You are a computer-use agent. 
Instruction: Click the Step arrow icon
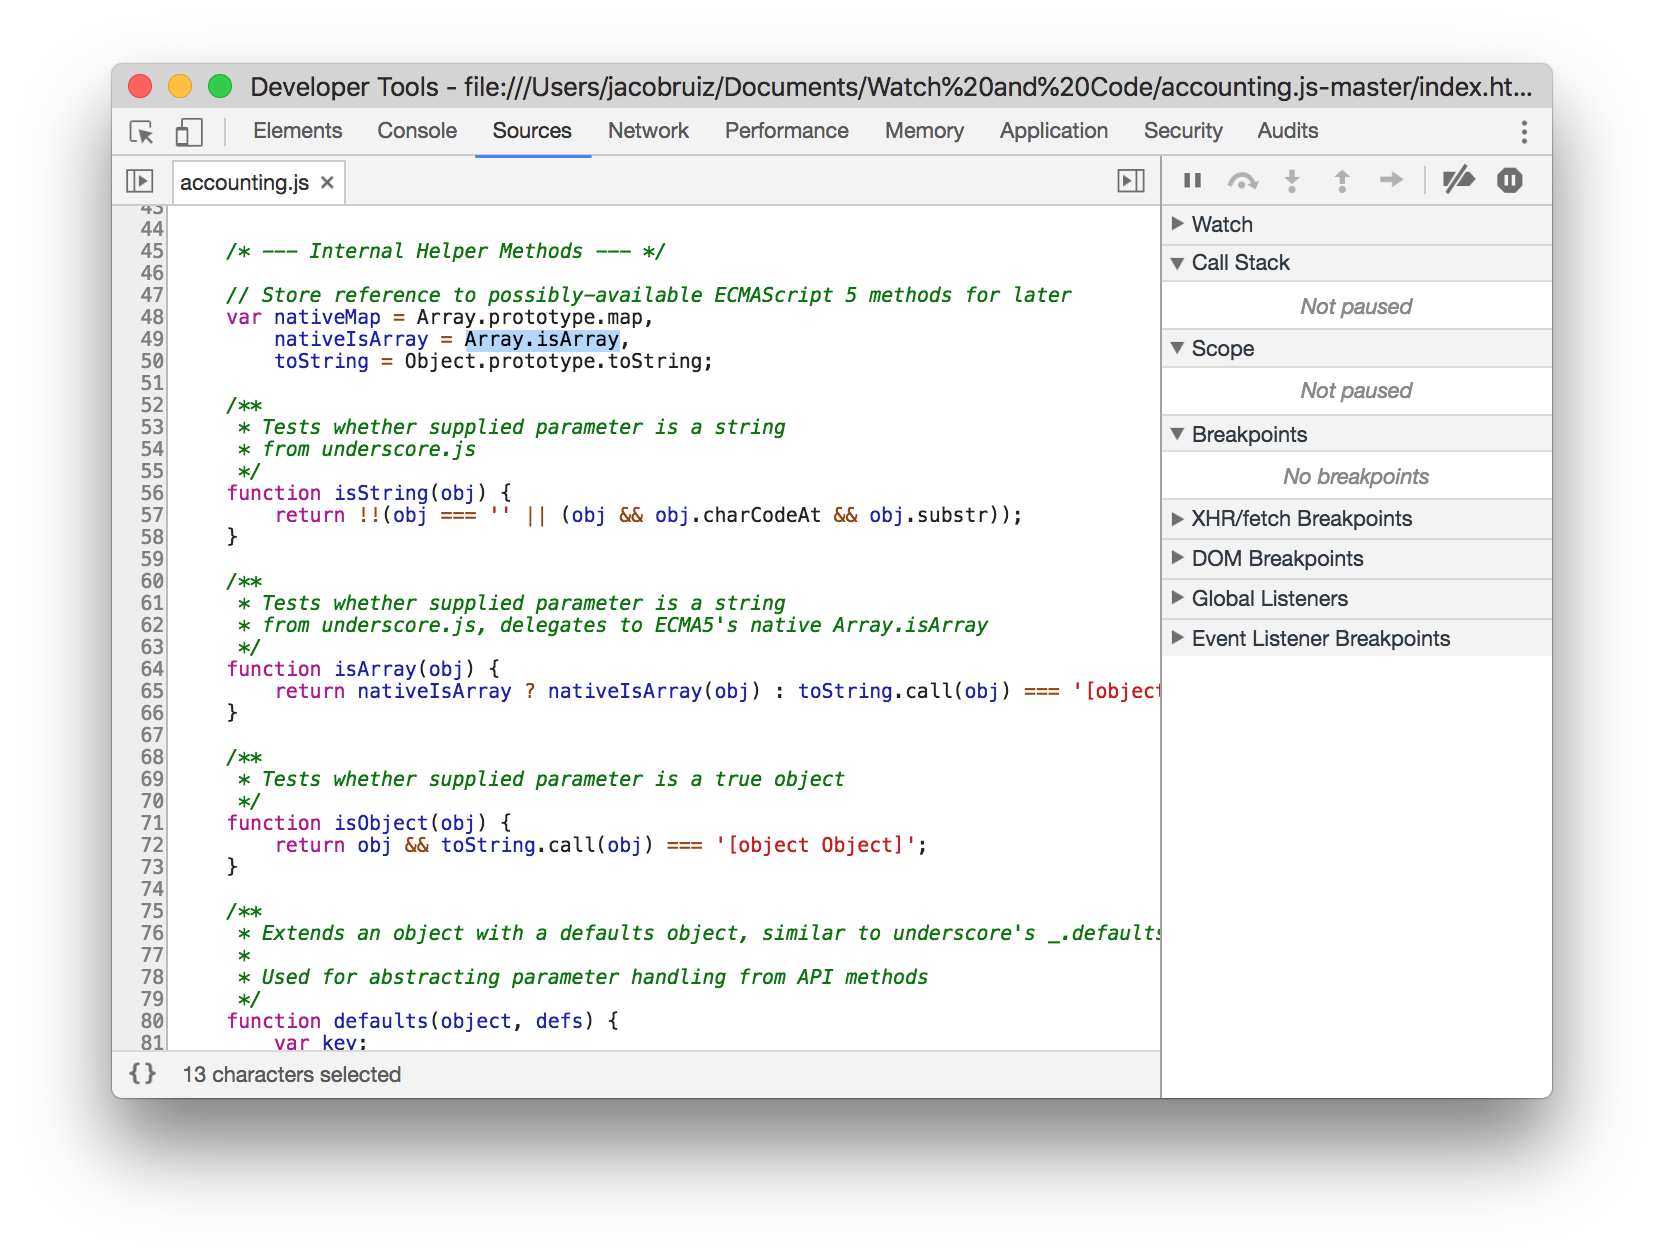pos(1391,180)
